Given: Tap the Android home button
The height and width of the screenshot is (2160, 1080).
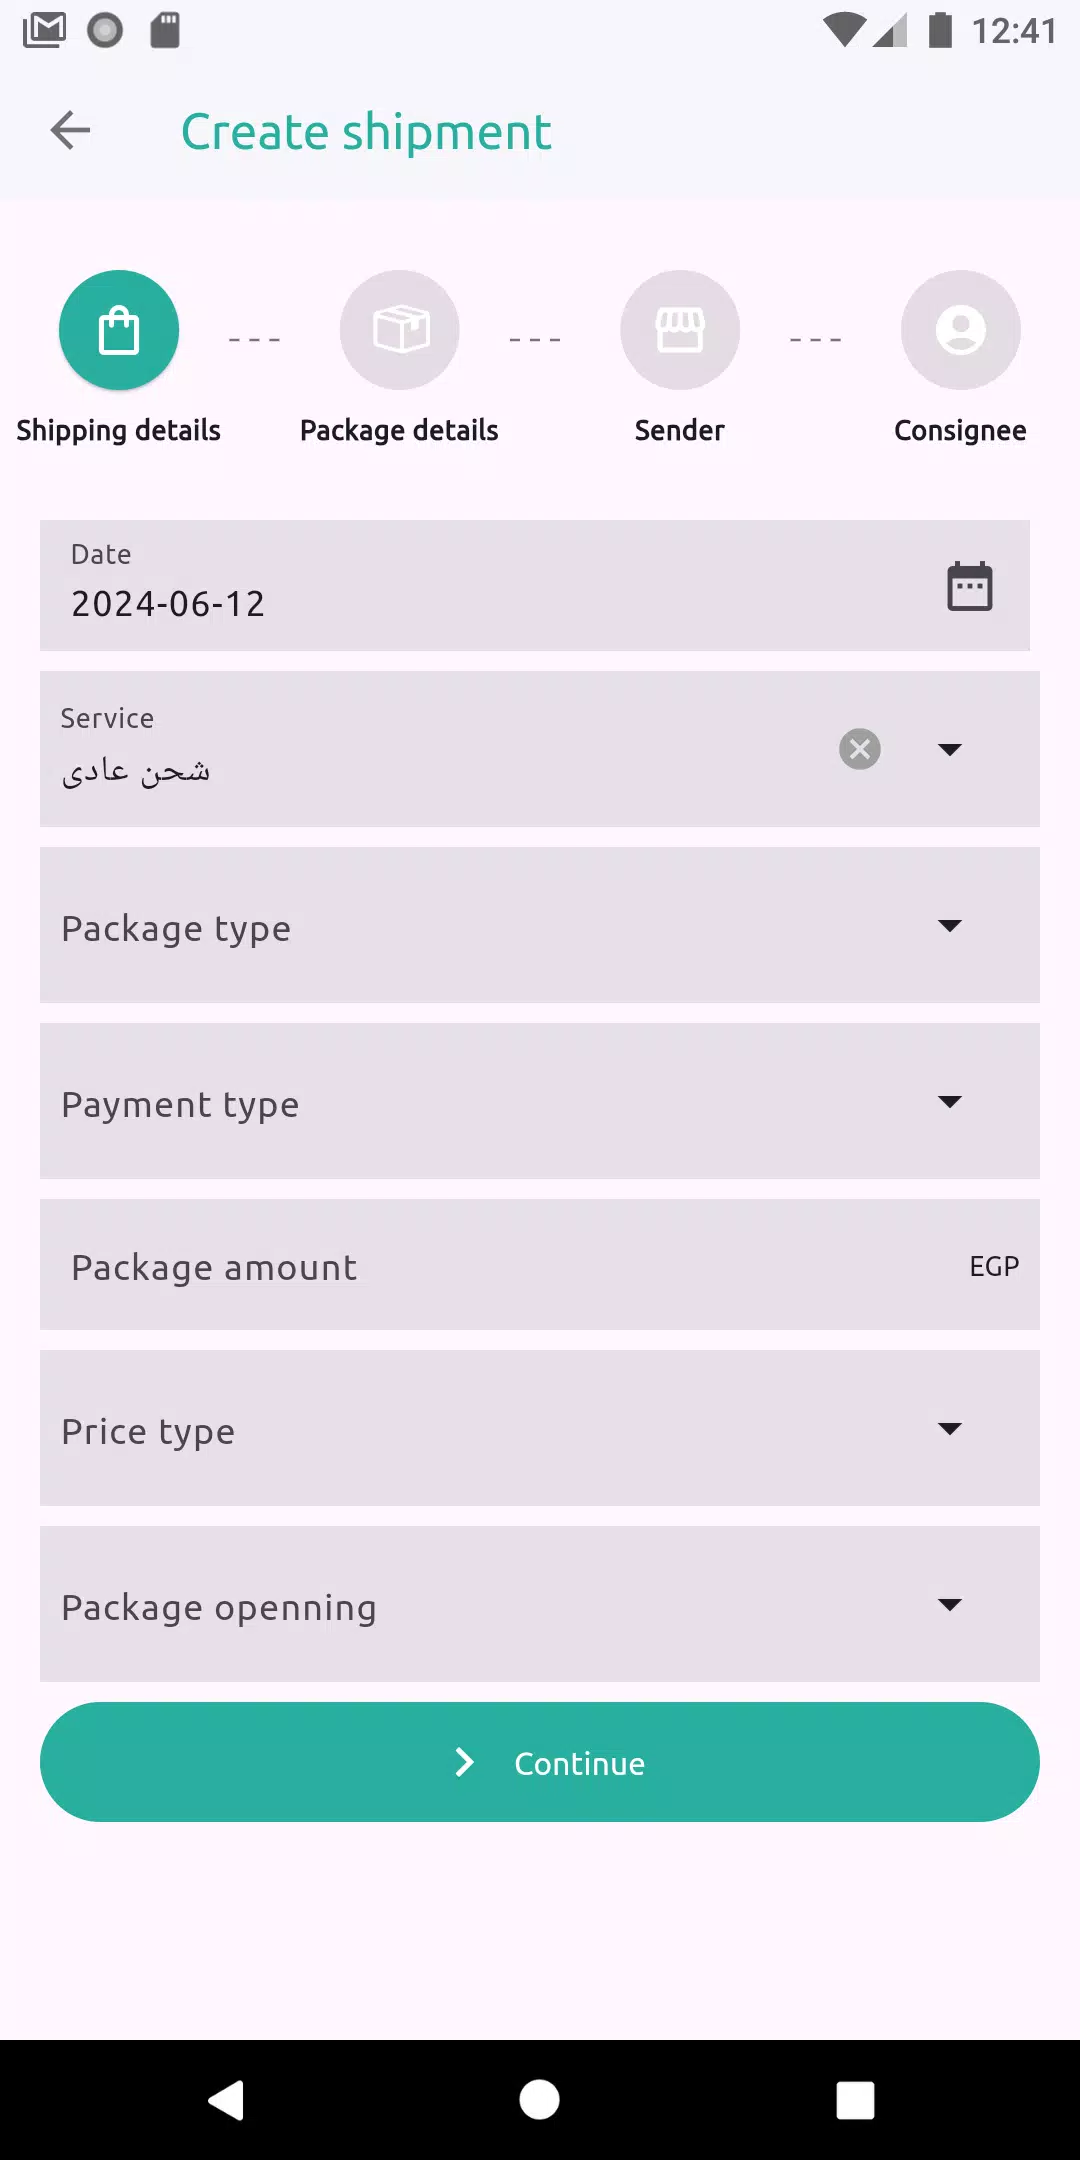Looking at the screenshot, I should [x=540, y=2099].
